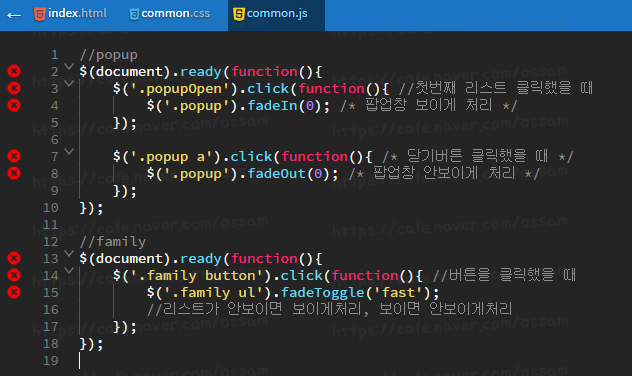Click the JS icon on the common.js tab

tap(239, 14)
